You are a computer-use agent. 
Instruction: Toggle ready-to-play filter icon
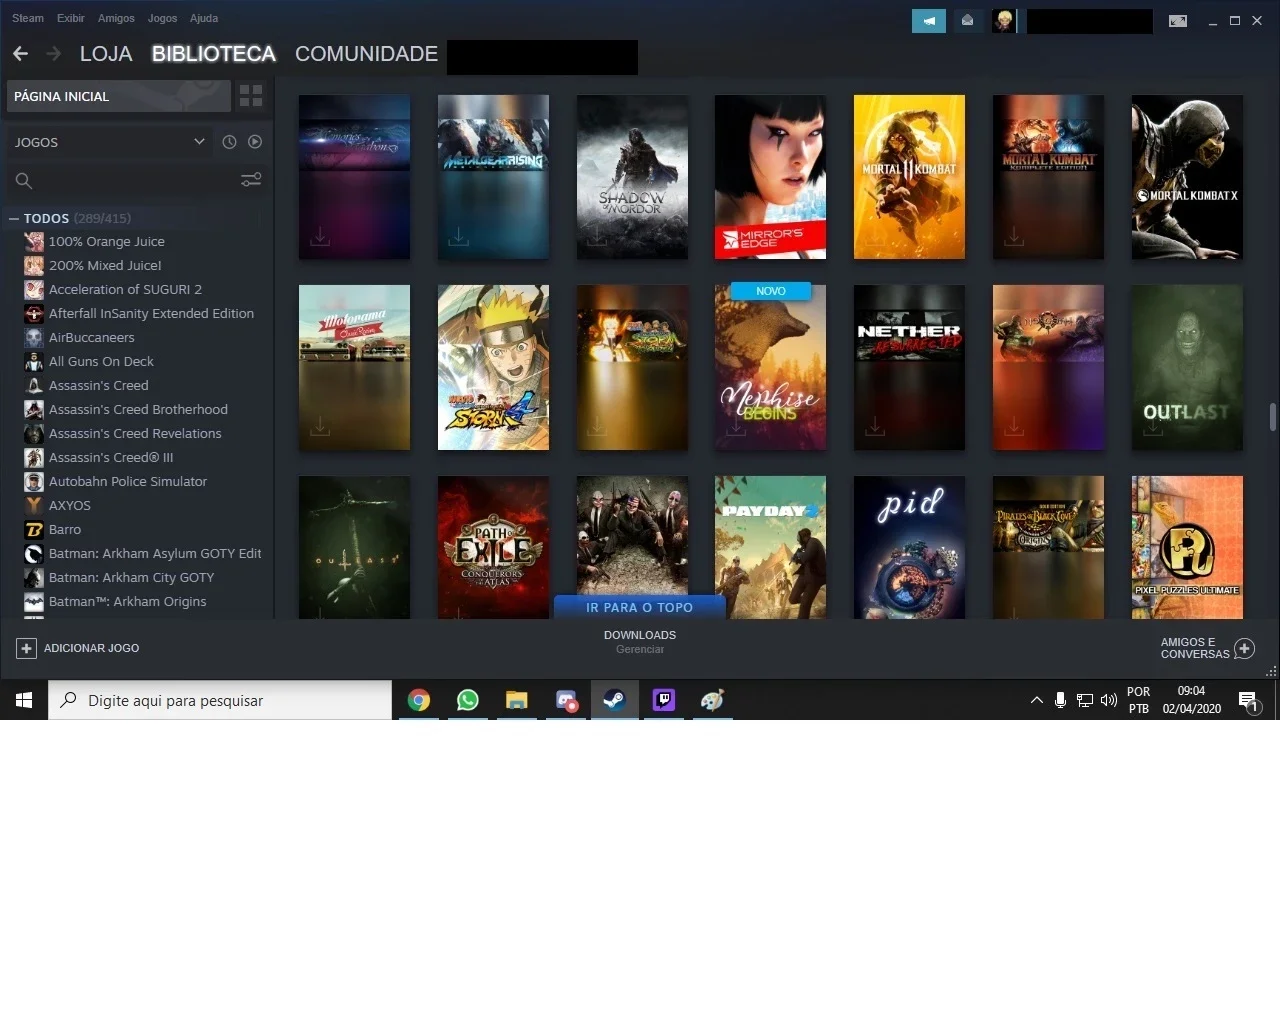point(255,142)
